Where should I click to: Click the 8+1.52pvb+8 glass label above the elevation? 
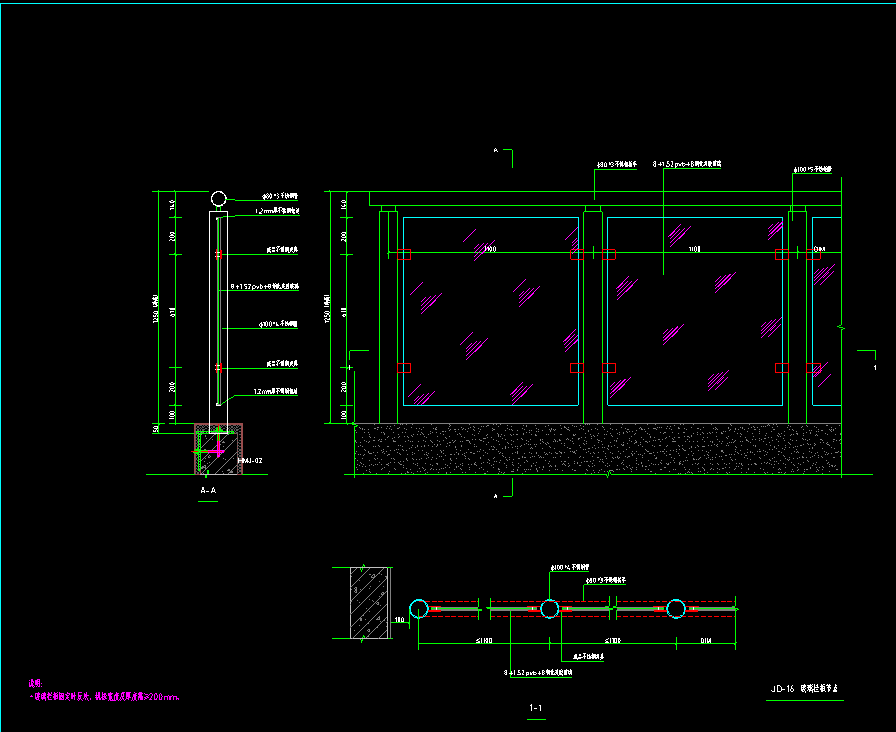(x=687, y=162)
